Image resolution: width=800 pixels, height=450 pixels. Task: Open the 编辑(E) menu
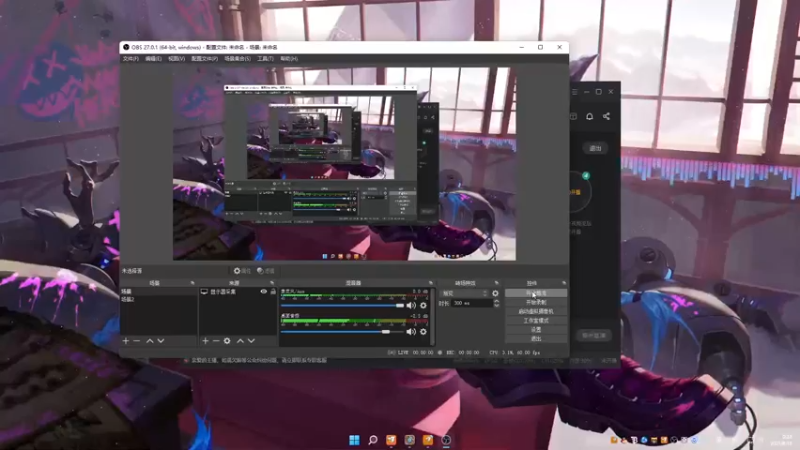153,59
